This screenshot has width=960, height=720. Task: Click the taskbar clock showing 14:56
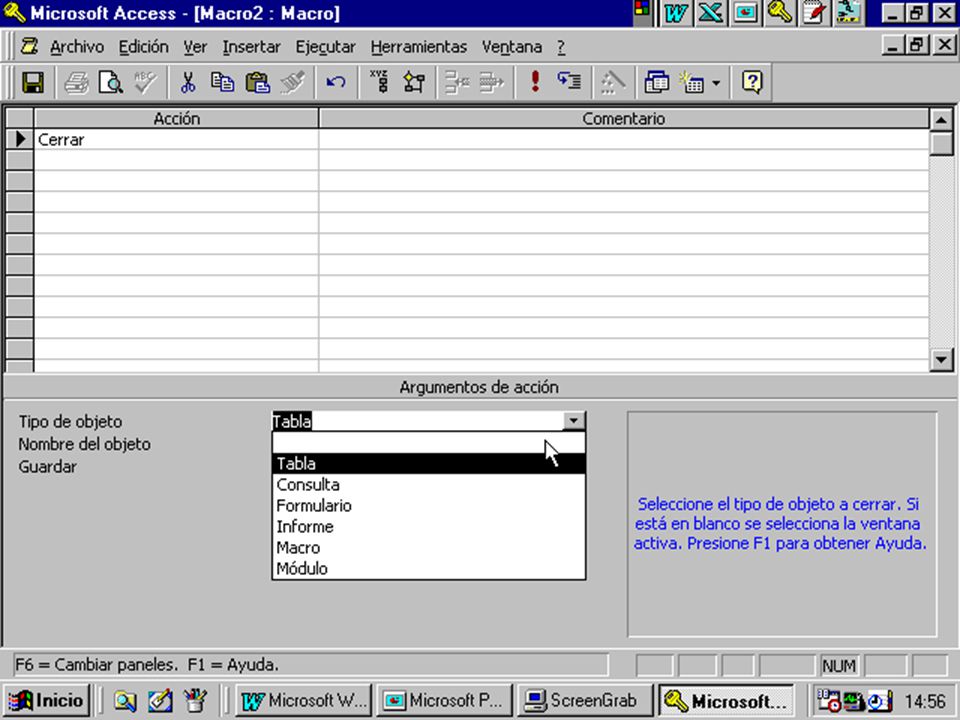925,701
